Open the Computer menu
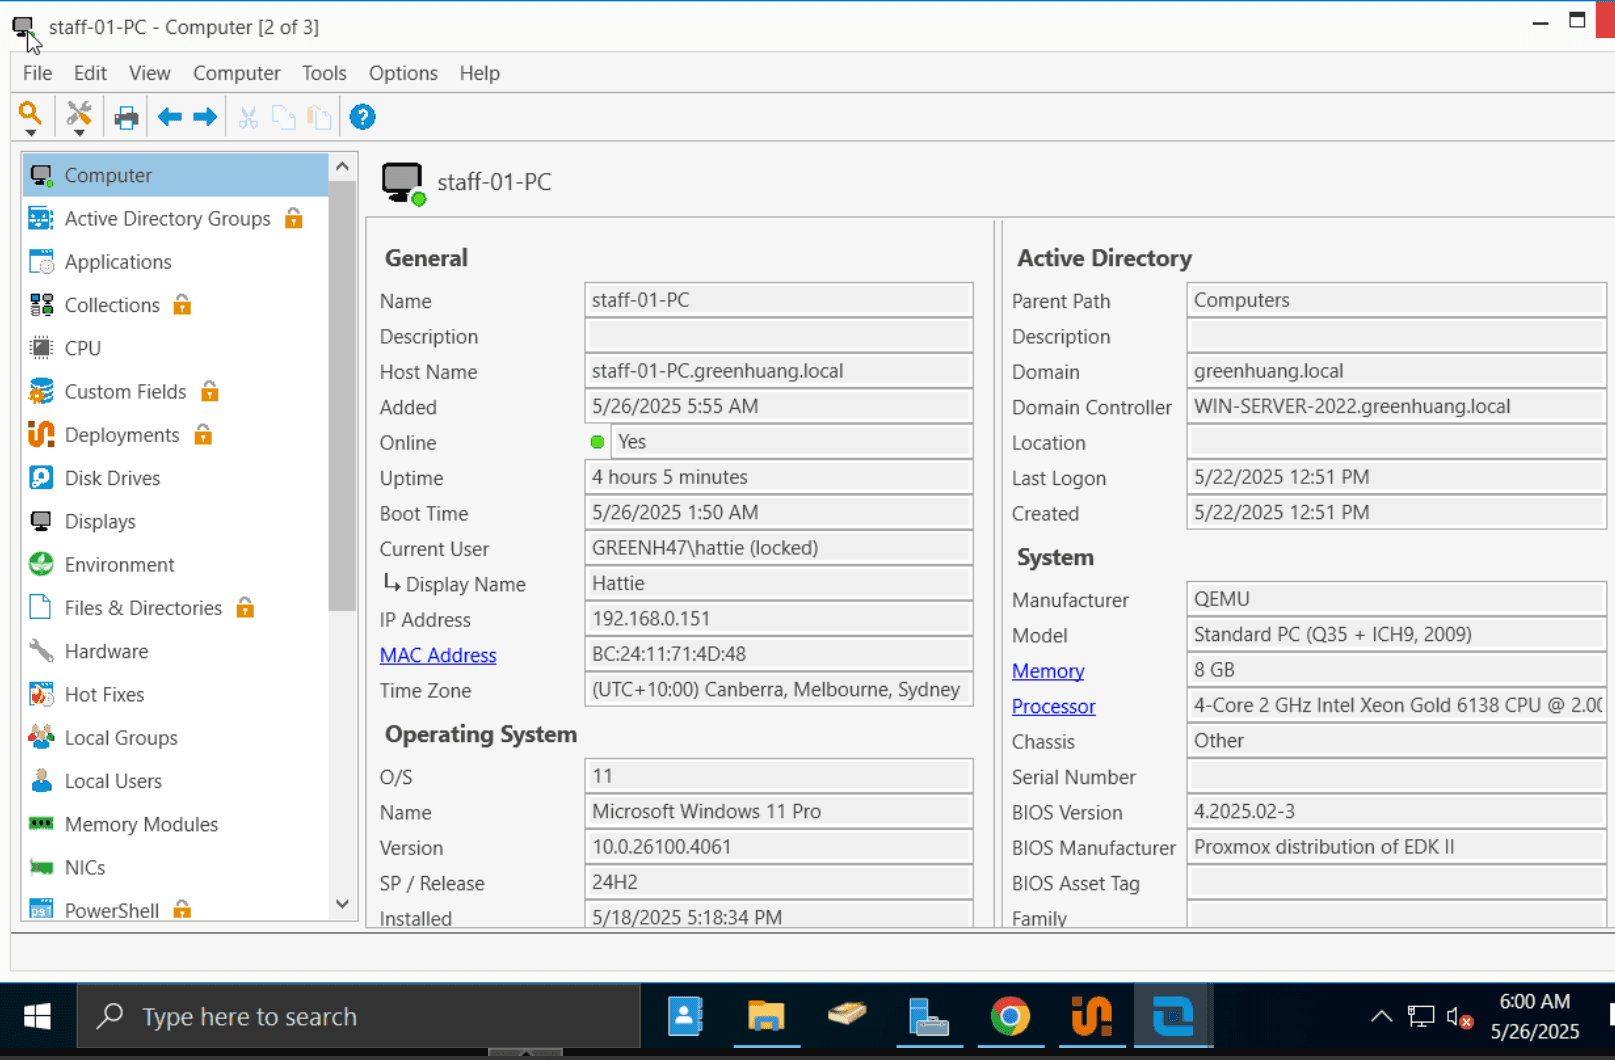Viewport: 1615px width, 1060px height. (x=236, y=73)
